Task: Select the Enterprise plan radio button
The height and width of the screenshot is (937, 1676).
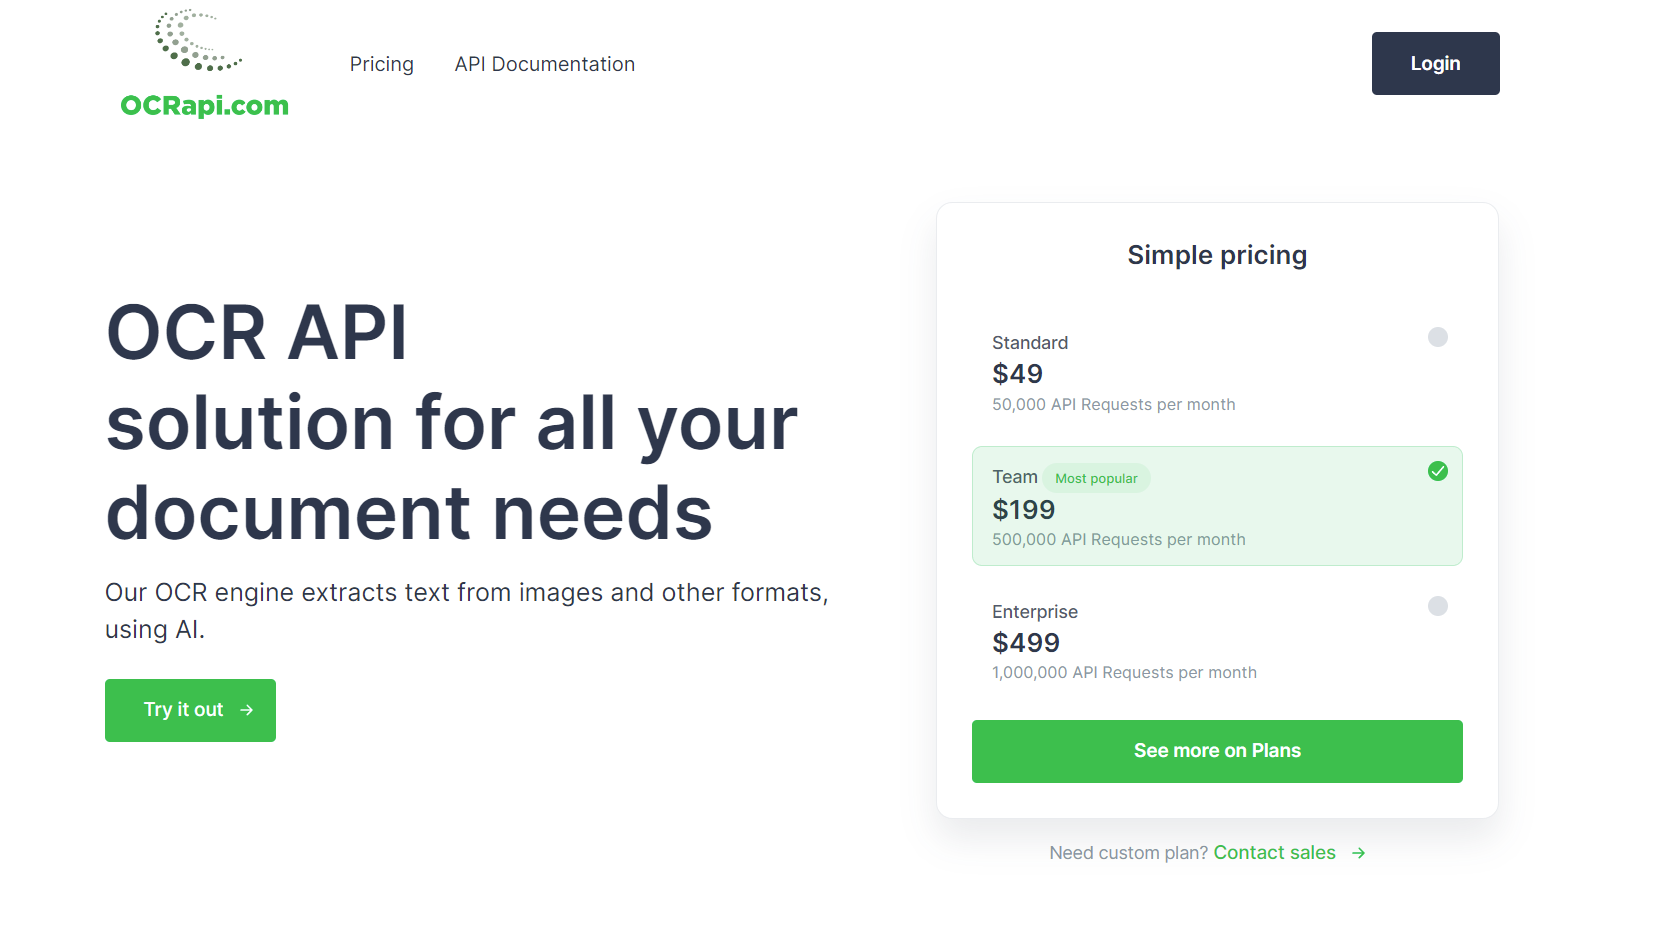Action: click(1438, 606)
